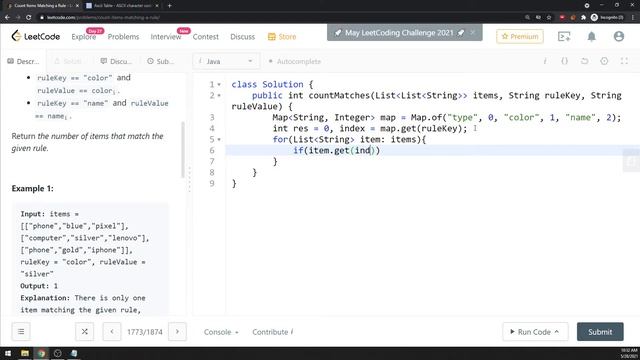The height and width of the screenshot is (360, 640).
Task: Bookmark this page with the star icon
Action: coord(549,18)
